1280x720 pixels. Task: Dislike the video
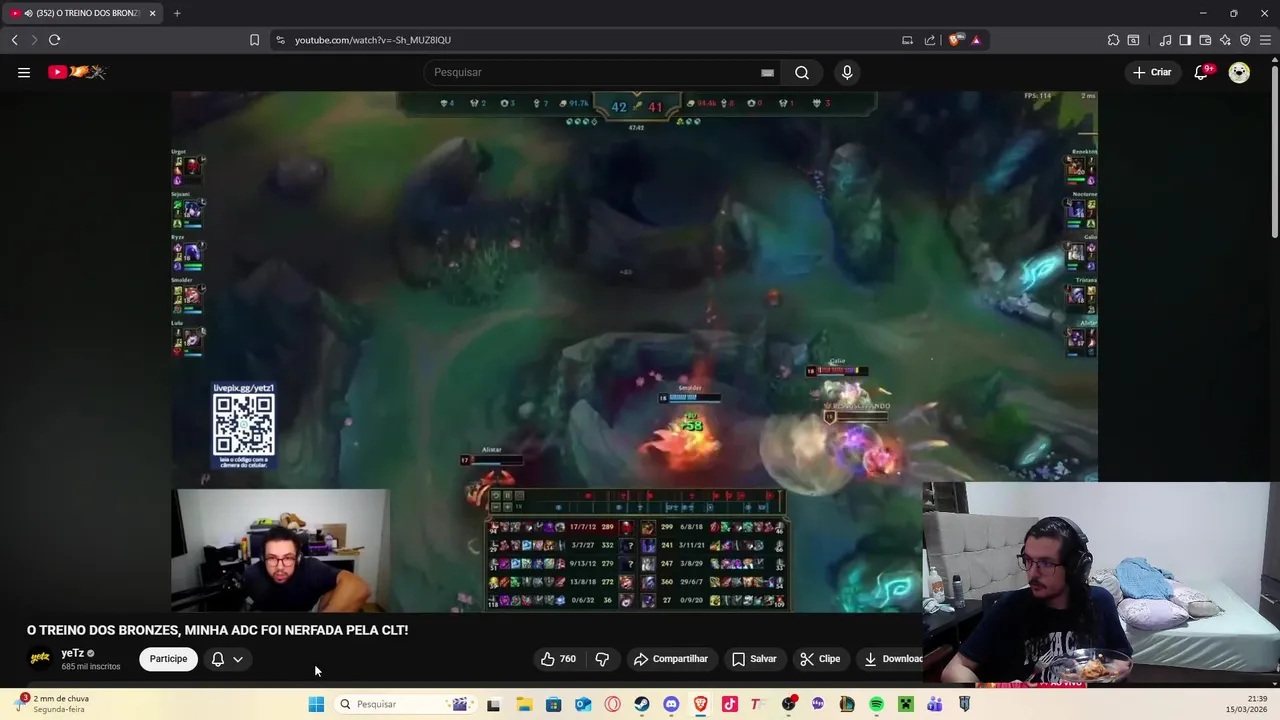point(602,659)
